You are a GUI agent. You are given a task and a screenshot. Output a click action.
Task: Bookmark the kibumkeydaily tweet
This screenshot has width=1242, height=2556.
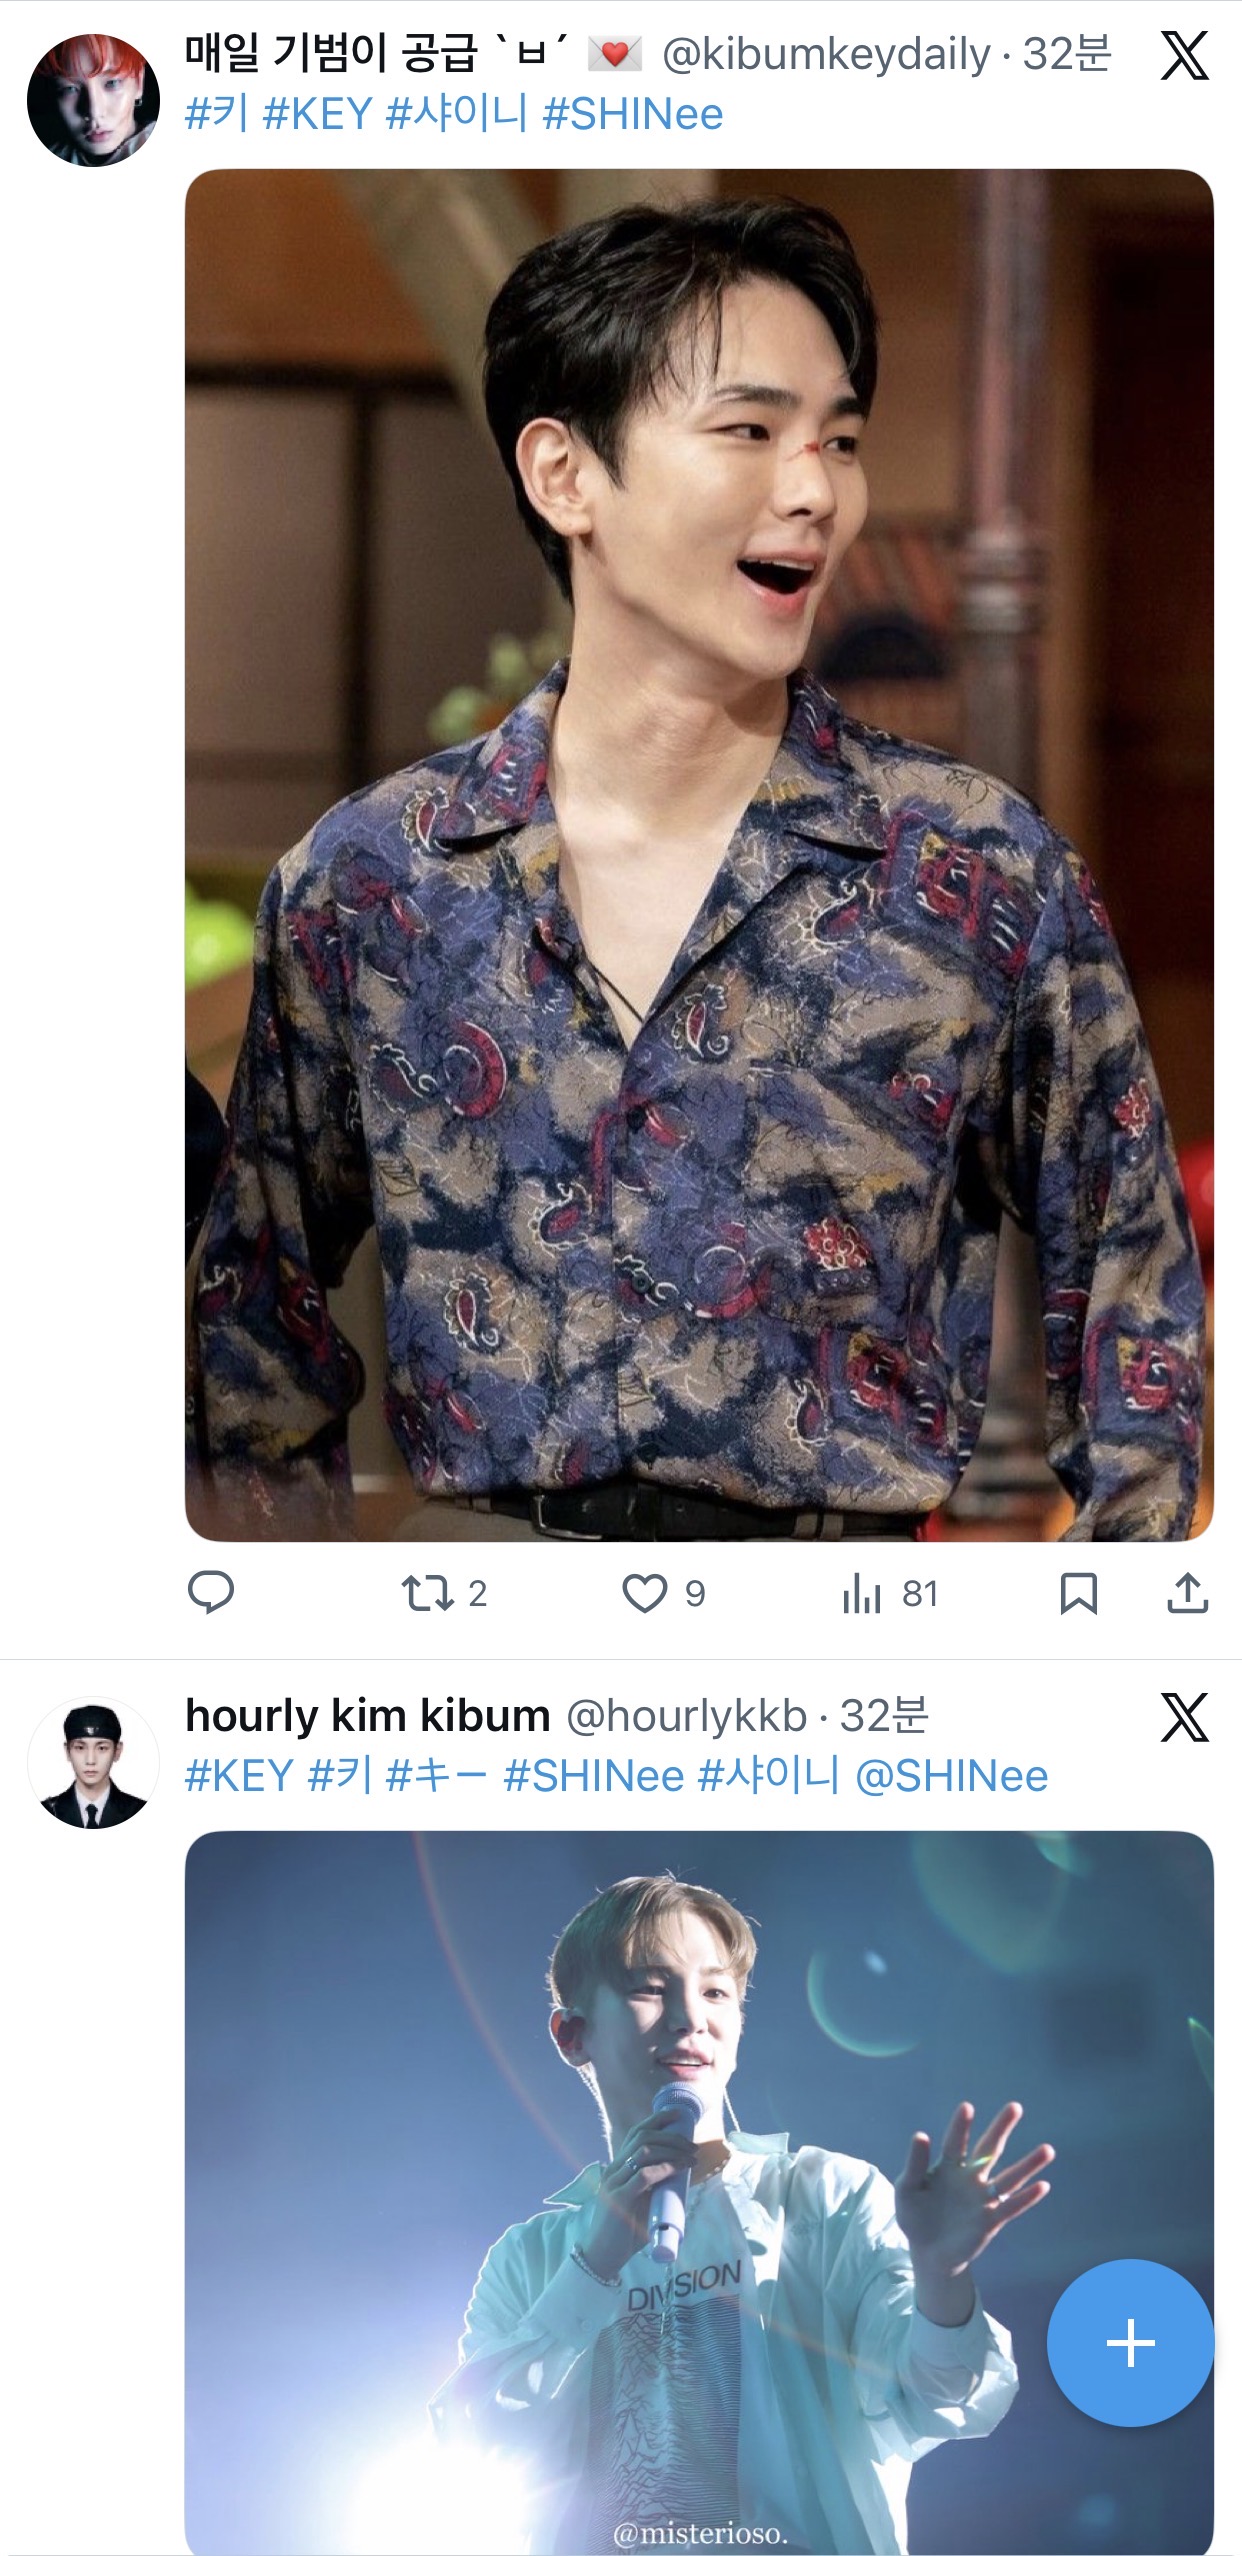[x=1078, y=1593]
